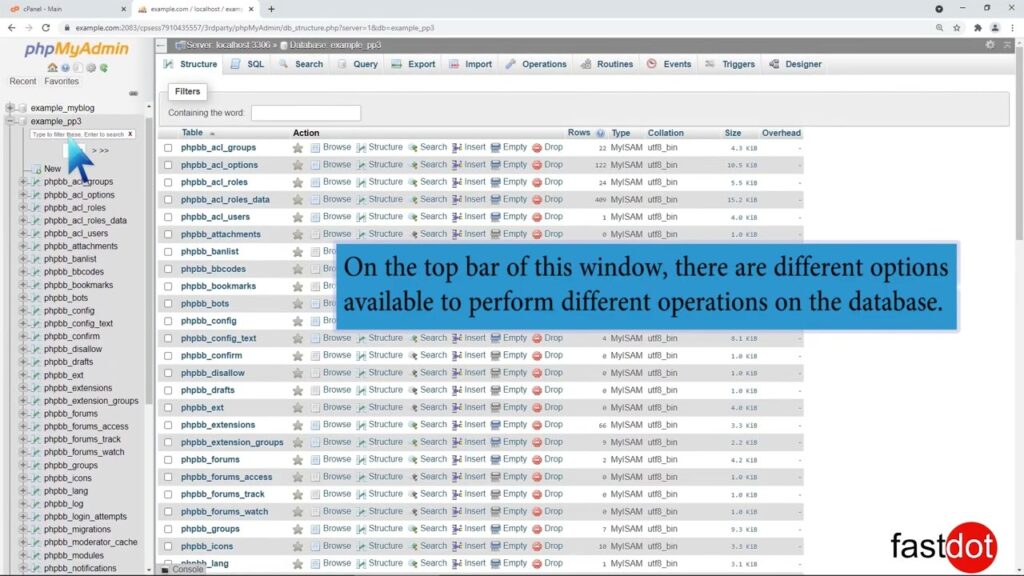Screen dimensions: 1024x576
Task: Expand the example_myblog database node
Action: [10, 107]
